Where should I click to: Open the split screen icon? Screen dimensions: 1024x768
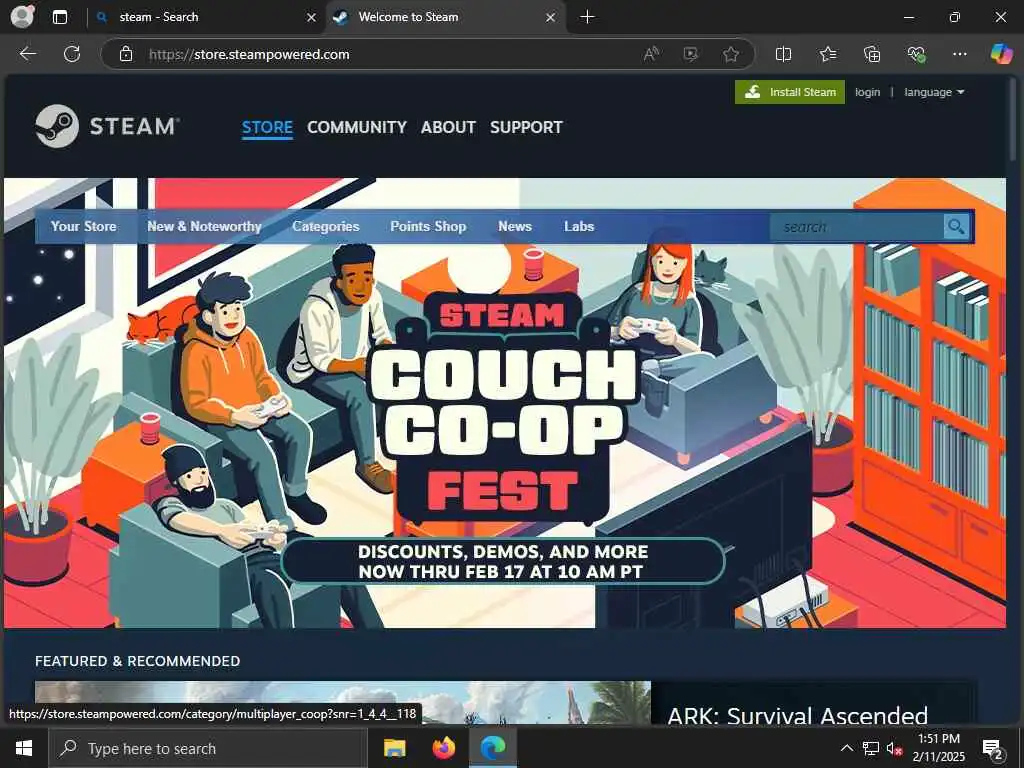[783, 54]
